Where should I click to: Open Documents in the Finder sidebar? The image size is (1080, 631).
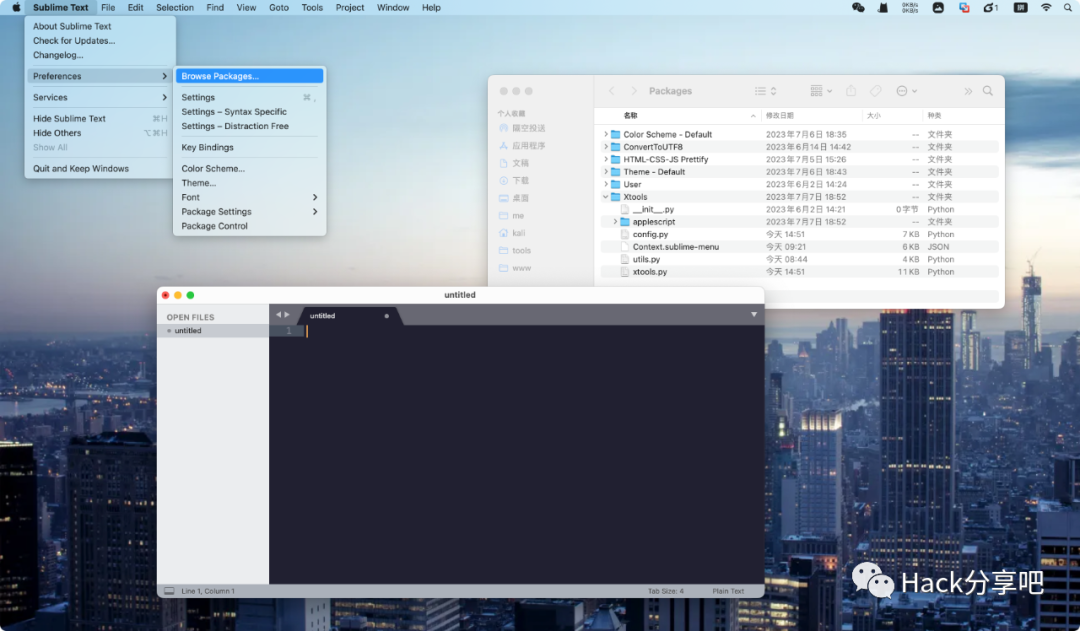pos(514,163)
